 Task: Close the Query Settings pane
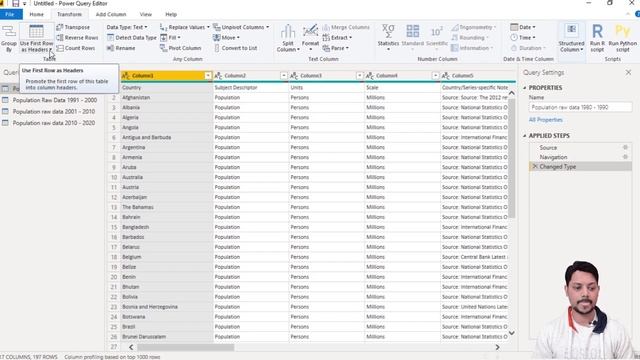click(628, 73)
